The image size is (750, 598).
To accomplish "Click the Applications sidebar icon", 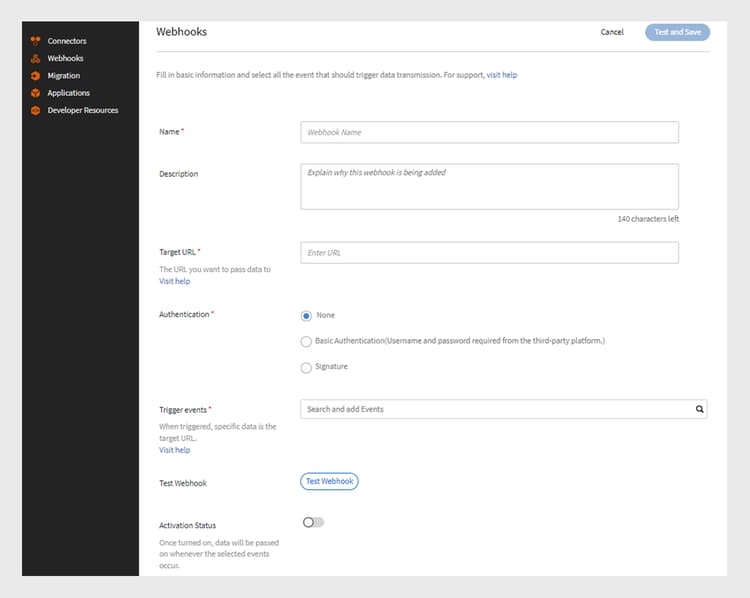I will (x=35, y=93).
